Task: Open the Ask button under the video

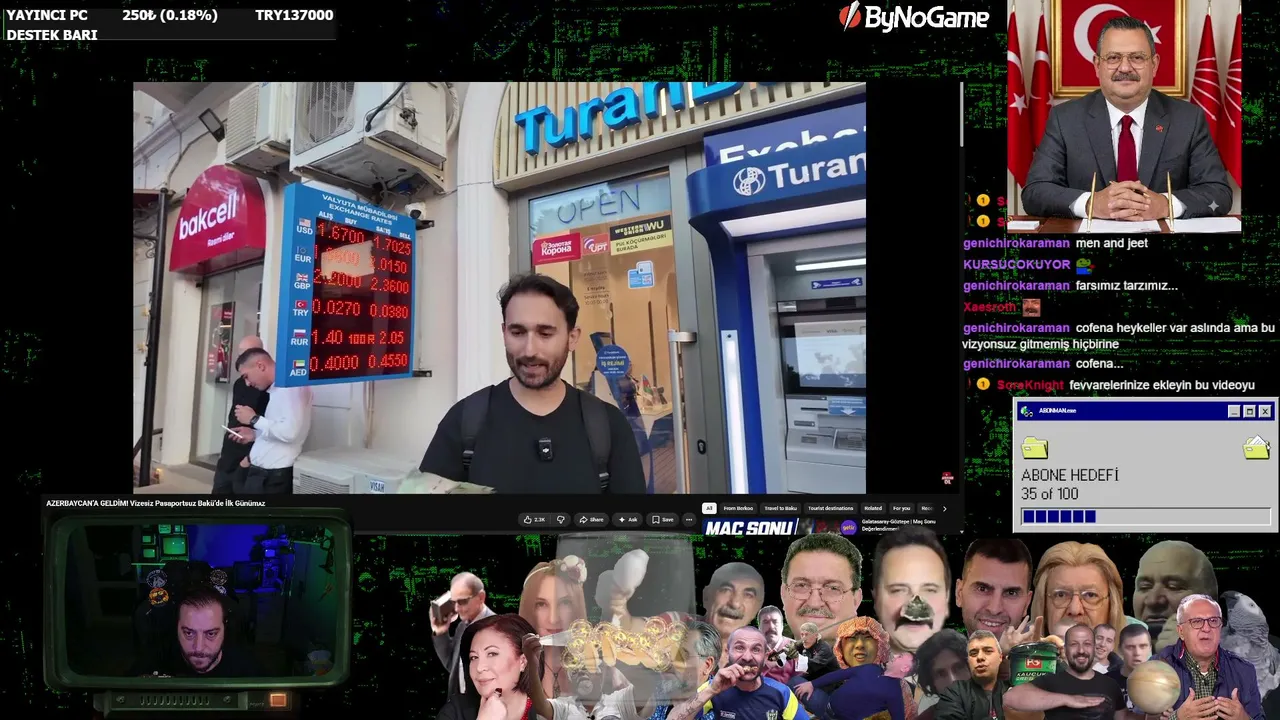Action: (628, 520)
